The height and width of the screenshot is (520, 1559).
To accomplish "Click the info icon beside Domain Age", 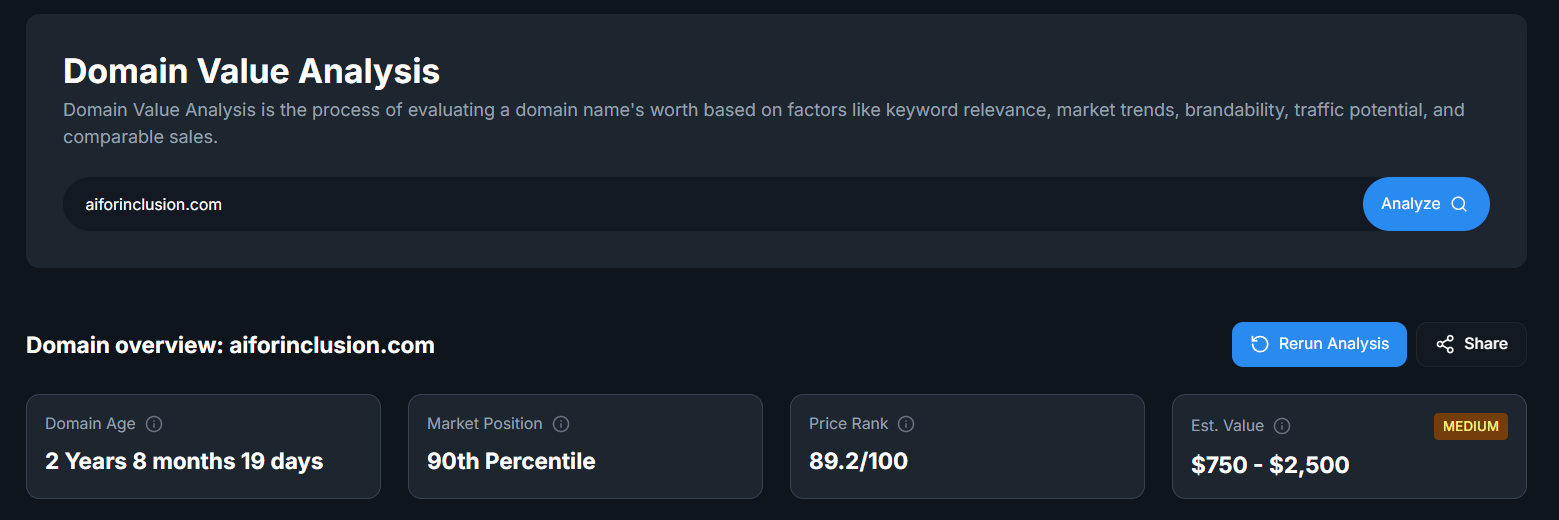I will click(x=154, y=424).
